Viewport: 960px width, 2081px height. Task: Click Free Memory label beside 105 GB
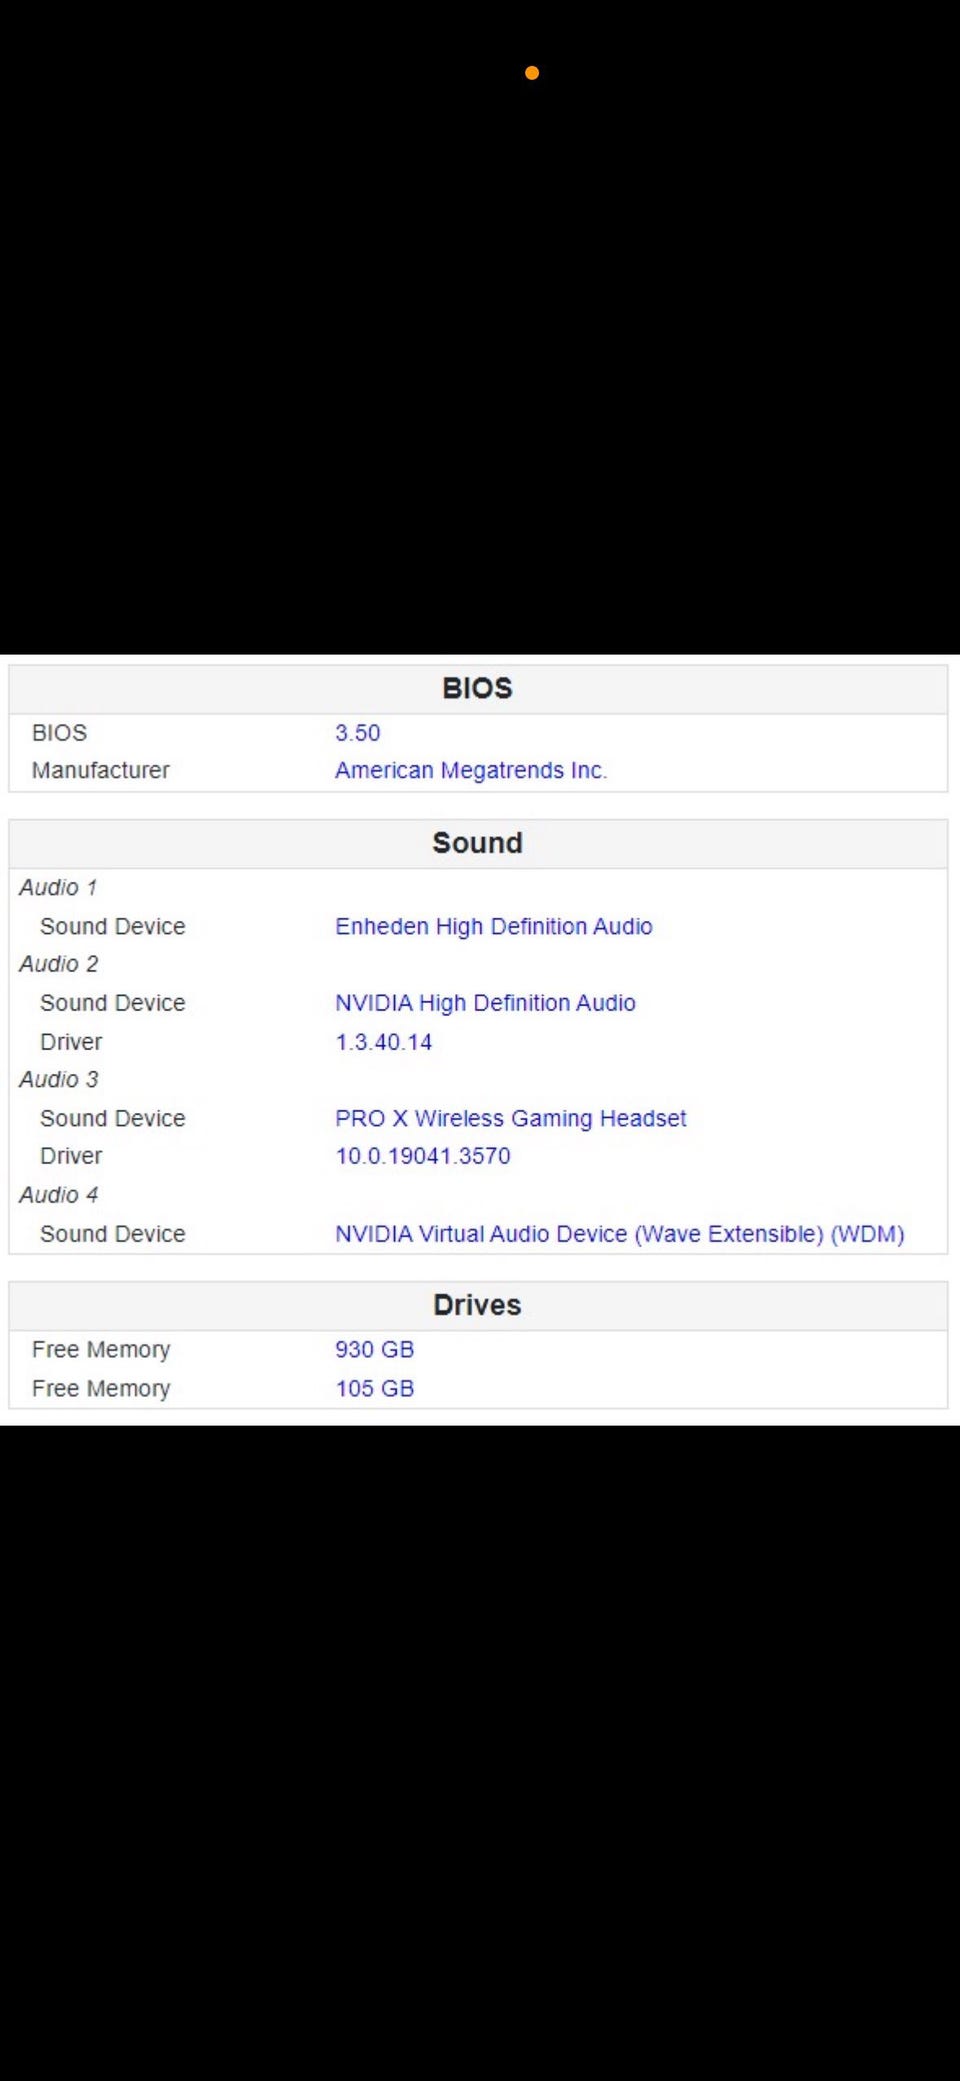[101, 1389]
